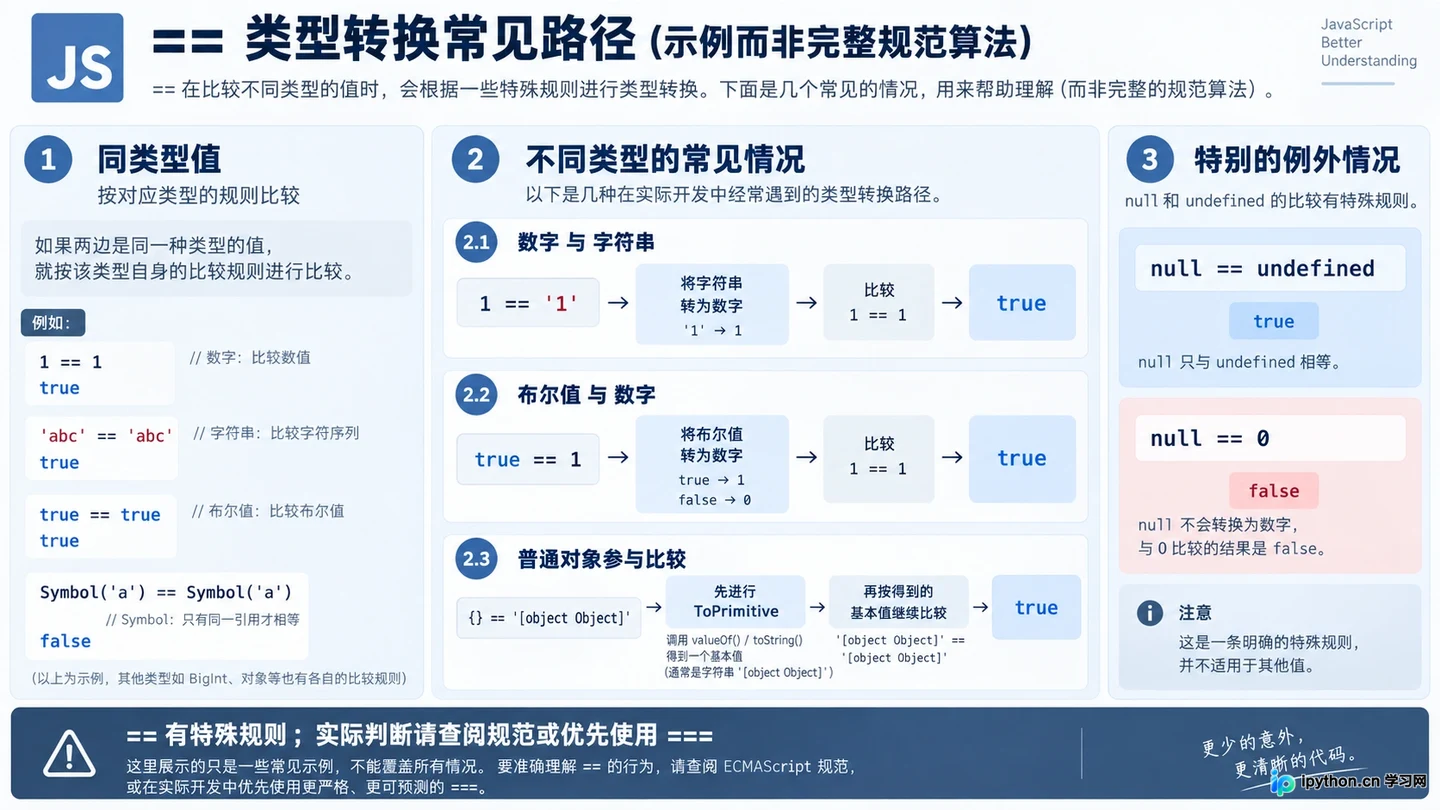
Task: Click the "例如:" label
Action: coord(53,322)
